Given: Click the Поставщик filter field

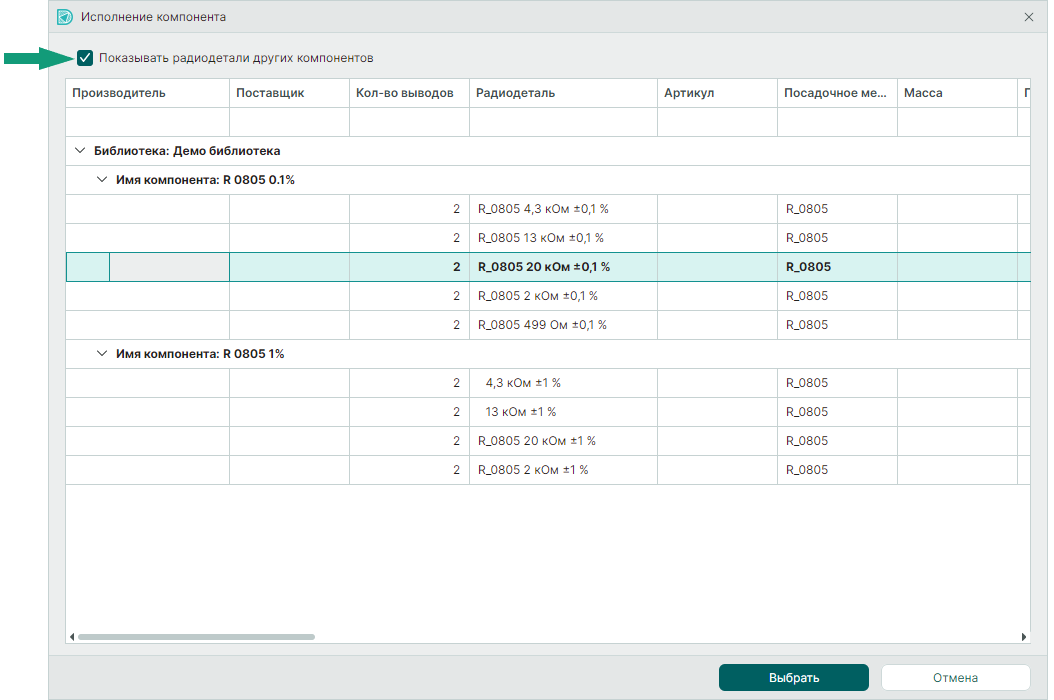Looking at the screenshot, I should click(290, 122).
